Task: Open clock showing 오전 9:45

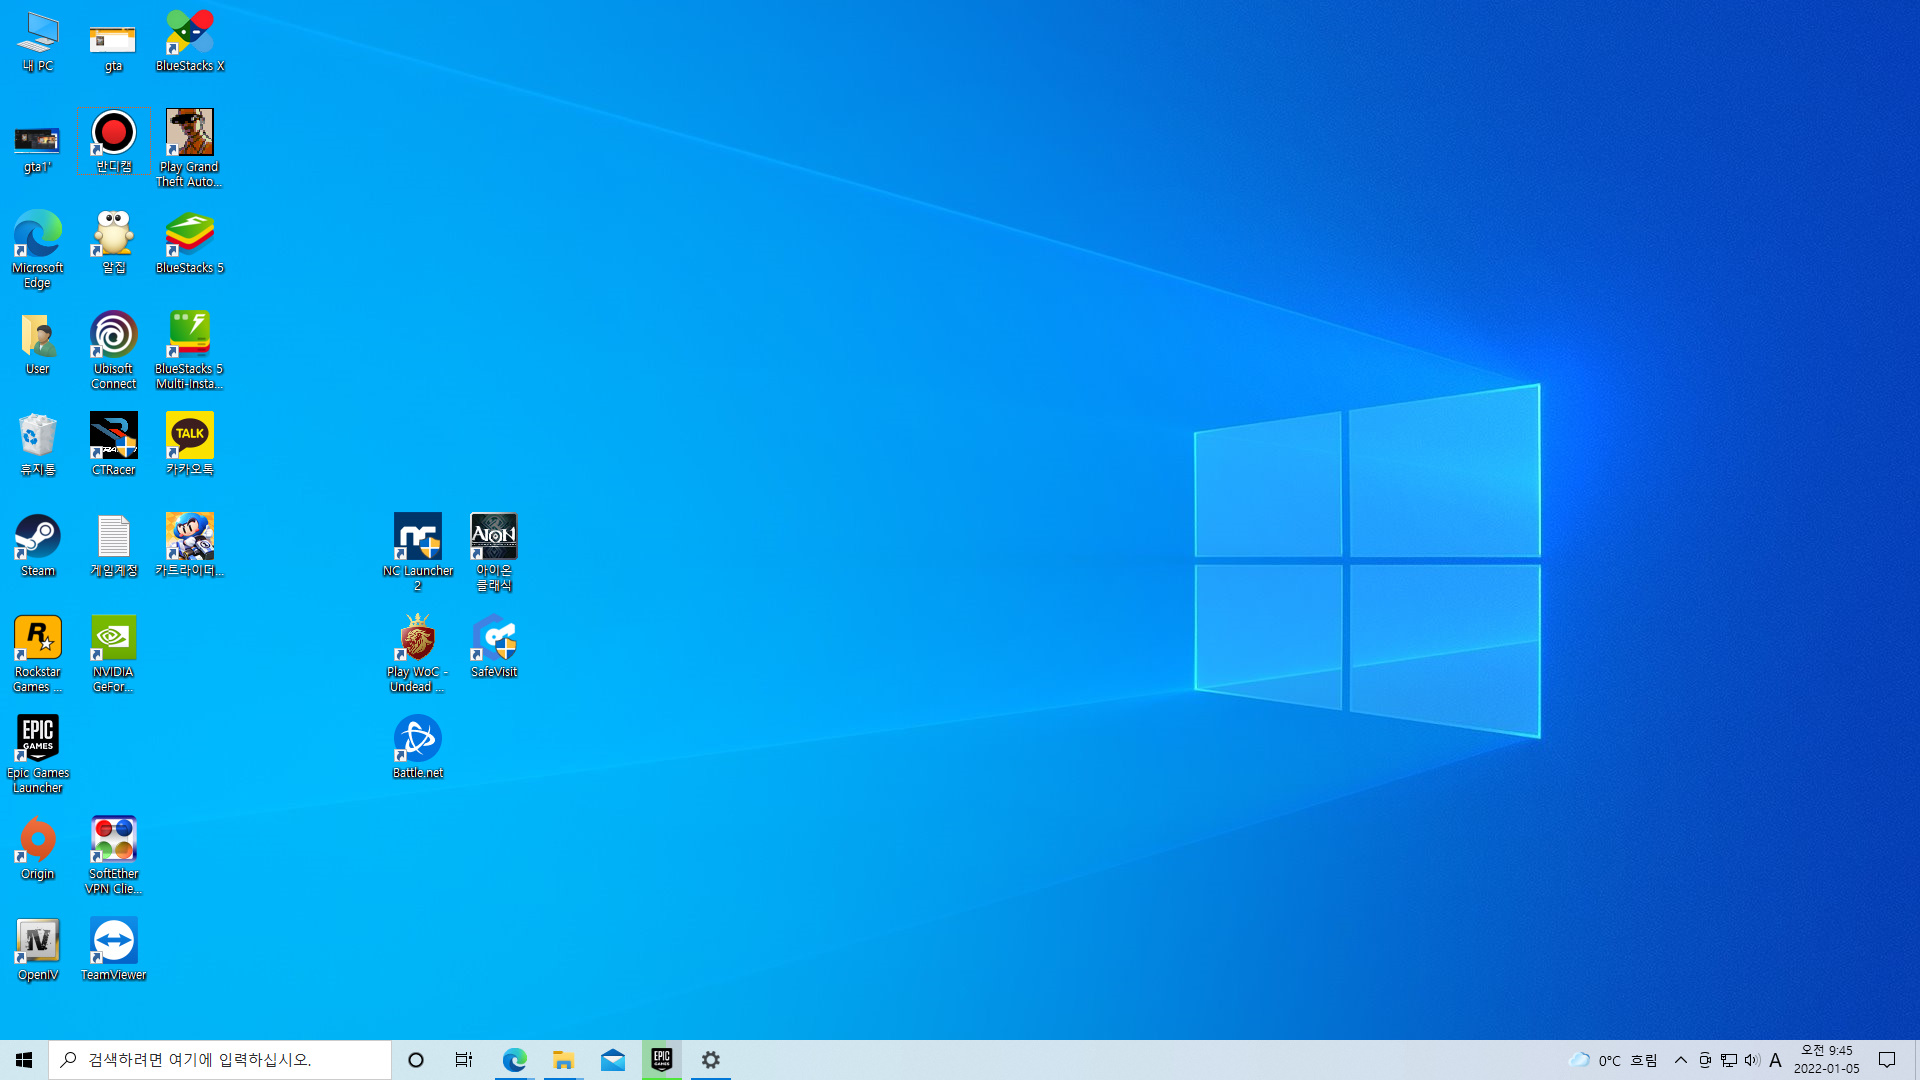Action: pyautogui.click(x=1827, y=1060)
